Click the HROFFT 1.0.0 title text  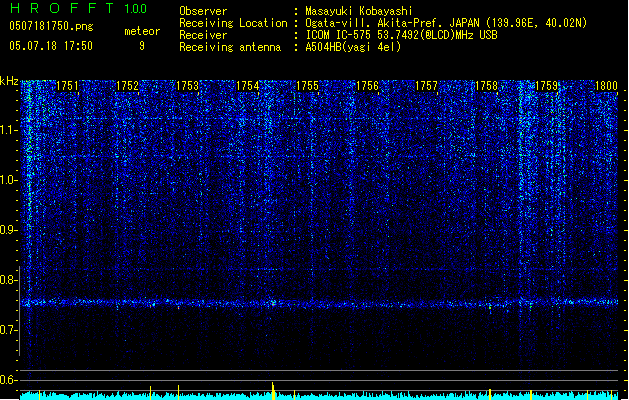tap(78, 8)
